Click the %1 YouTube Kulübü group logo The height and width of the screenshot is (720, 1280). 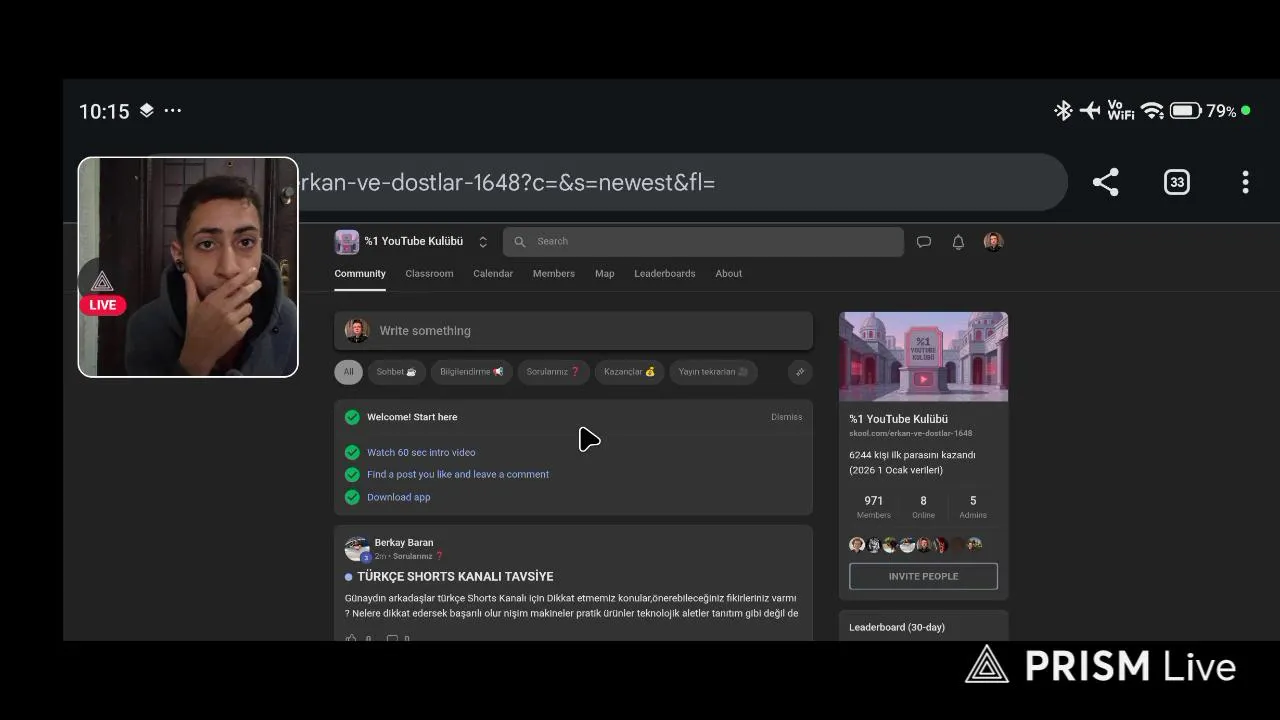pos(346,242)
